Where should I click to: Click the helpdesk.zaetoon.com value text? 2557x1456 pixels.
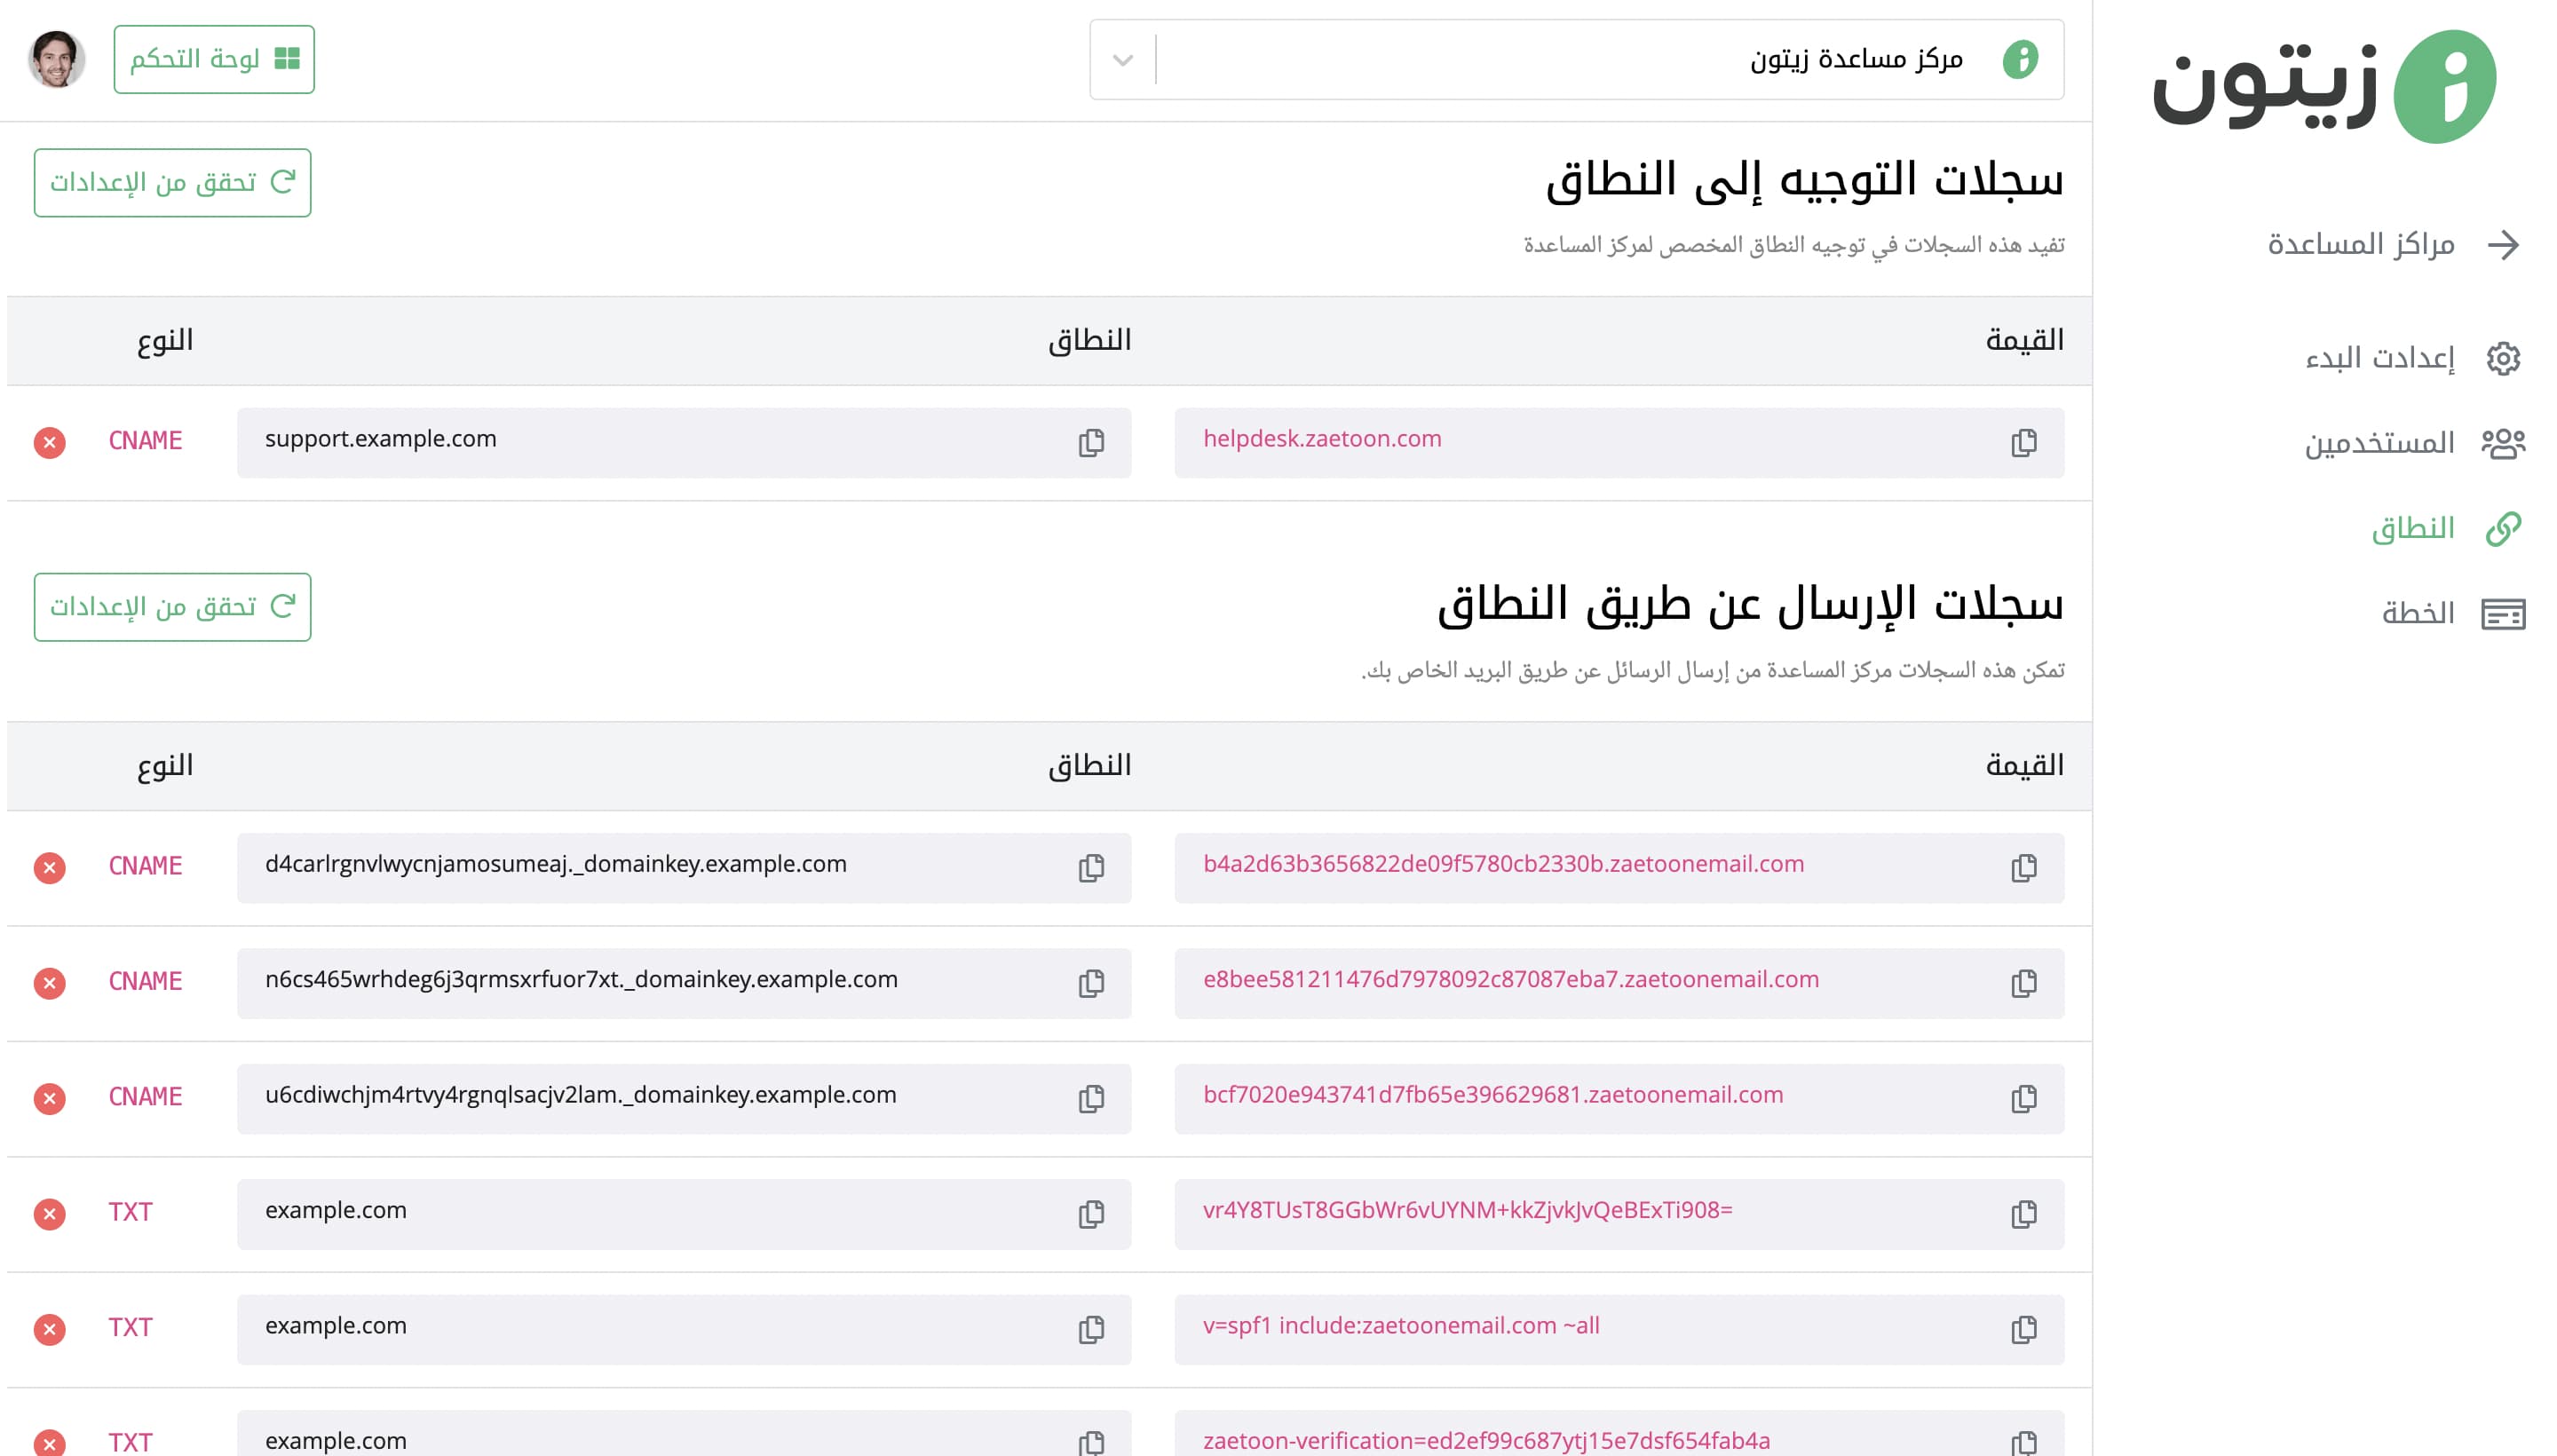(x=1321, y=438)
